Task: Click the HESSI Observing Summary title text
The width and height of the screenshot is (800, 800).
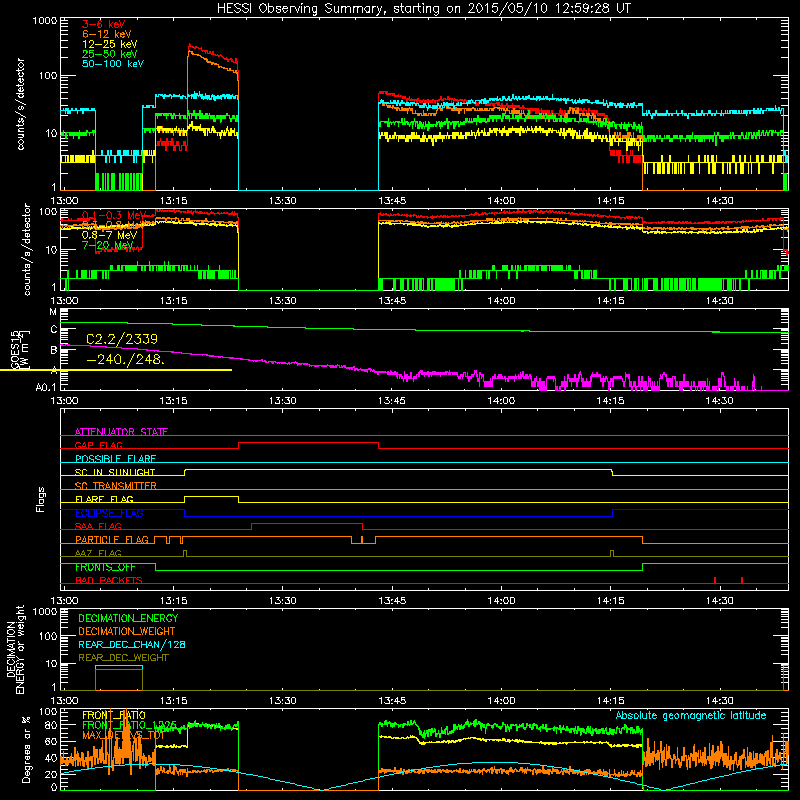Action: 423,8
